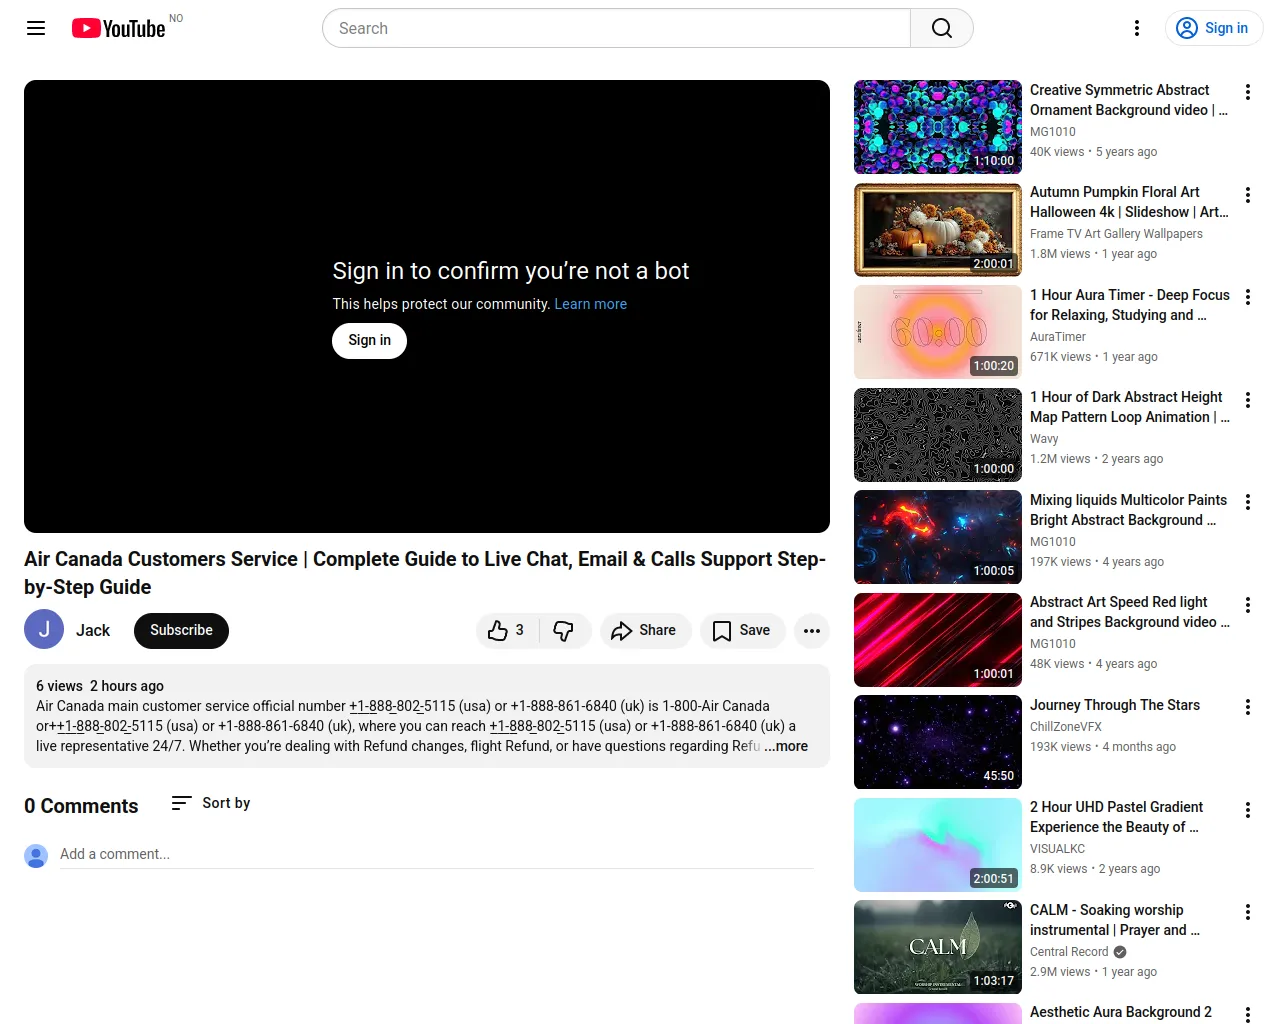Screen dimensions: 1280x1024
Task: Visit the Wavy channel
Action: click(x=1044, y=439)
